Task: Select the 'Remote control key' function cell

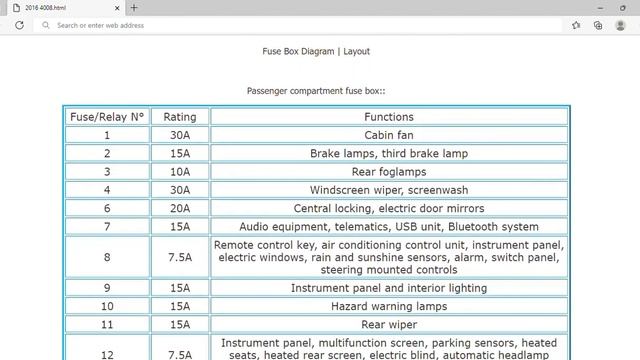Action: click(x=389, y=257)
